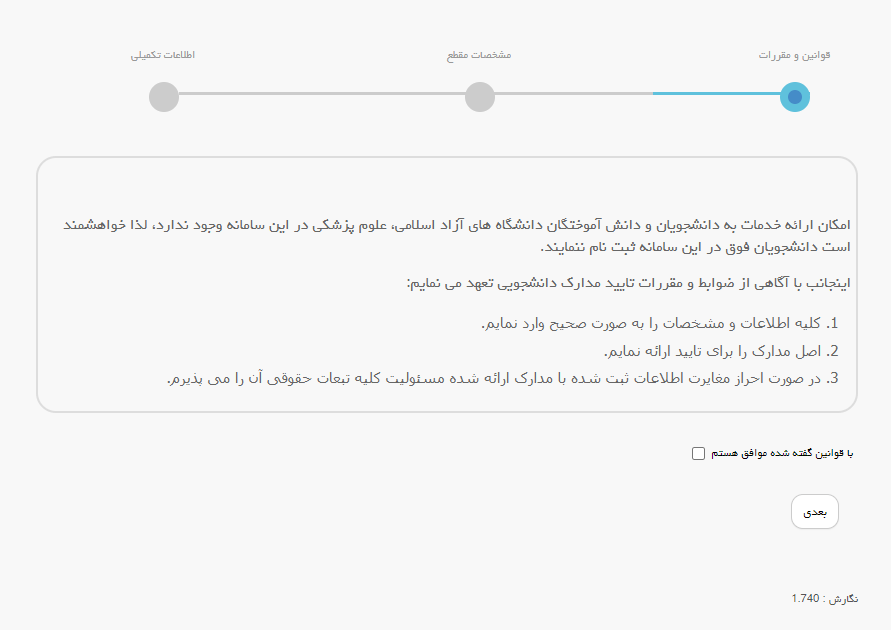Click gray progress line between second and third steps

(320, 94)
